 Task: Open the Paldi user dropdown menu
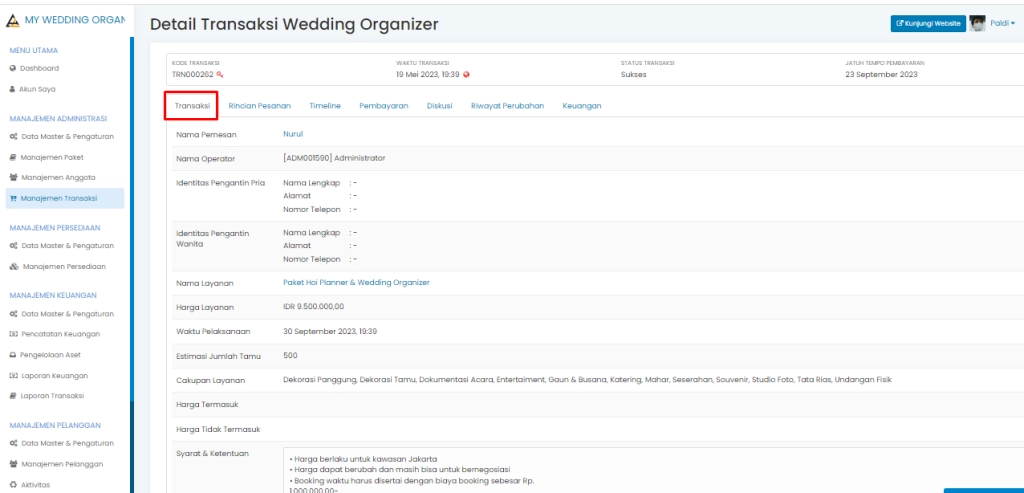1002,23
